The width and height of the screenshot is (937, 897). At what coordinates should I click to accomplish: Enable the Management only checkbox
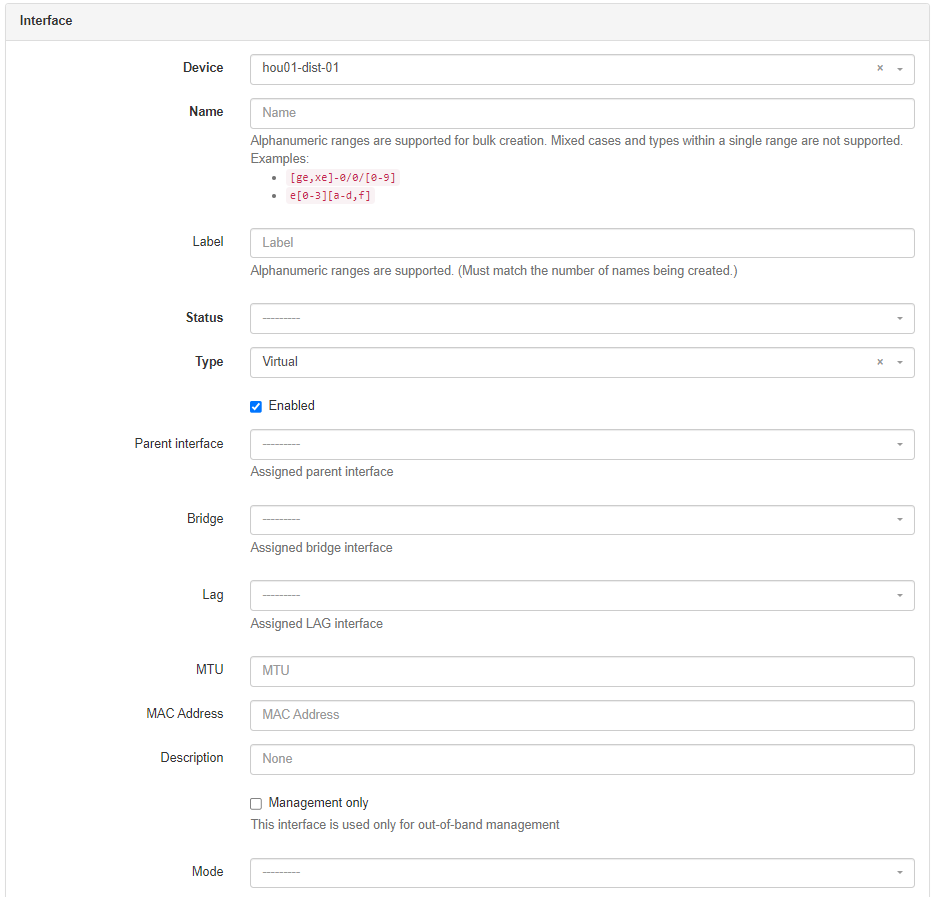[x=256, y=804]
